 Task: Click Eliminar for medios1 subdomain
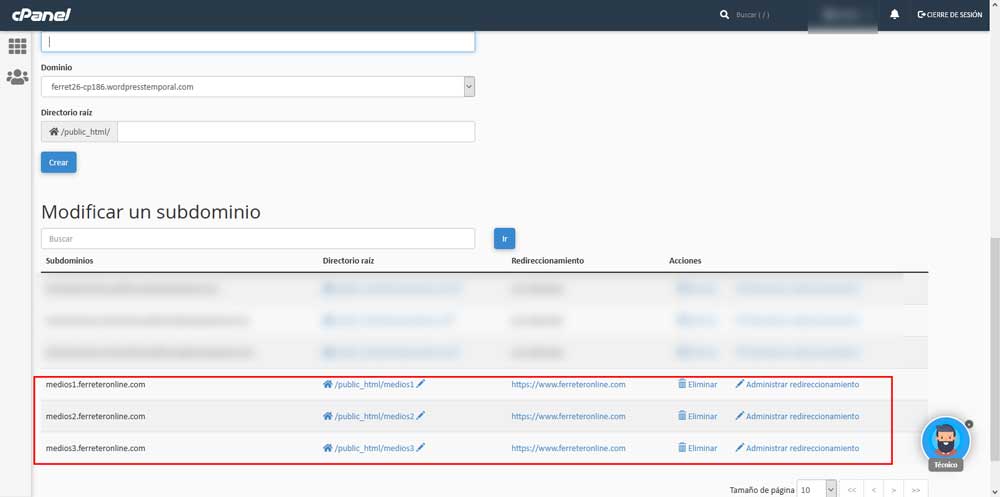click(697, 385)
